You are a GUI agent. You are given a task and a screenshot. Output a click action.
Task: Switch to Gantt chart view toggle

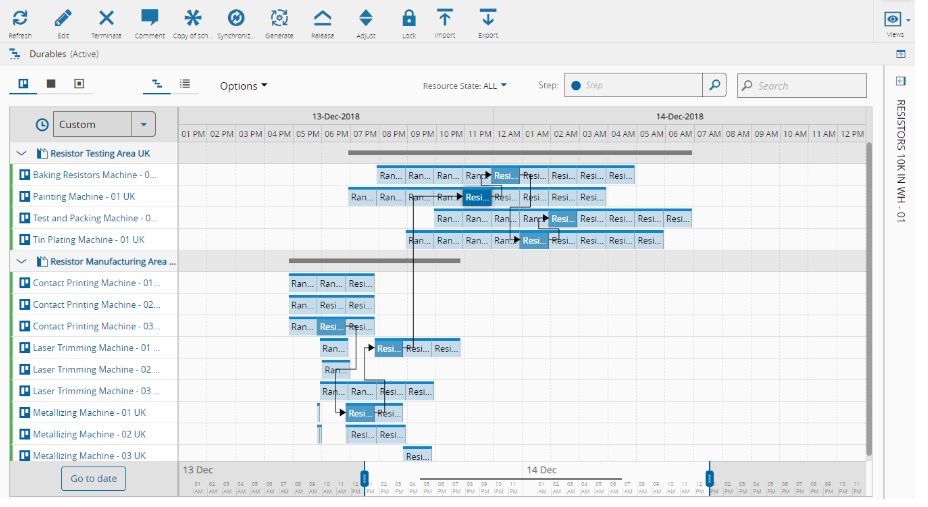coord(157,85)
